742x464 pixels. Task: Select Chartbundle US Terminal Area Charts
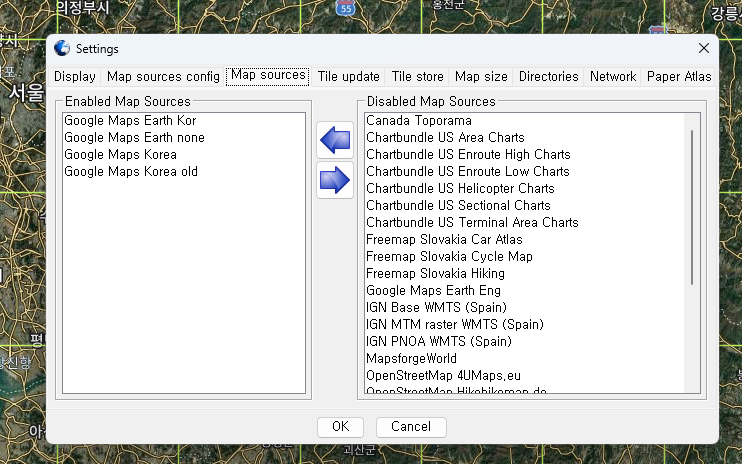[524, 223]
